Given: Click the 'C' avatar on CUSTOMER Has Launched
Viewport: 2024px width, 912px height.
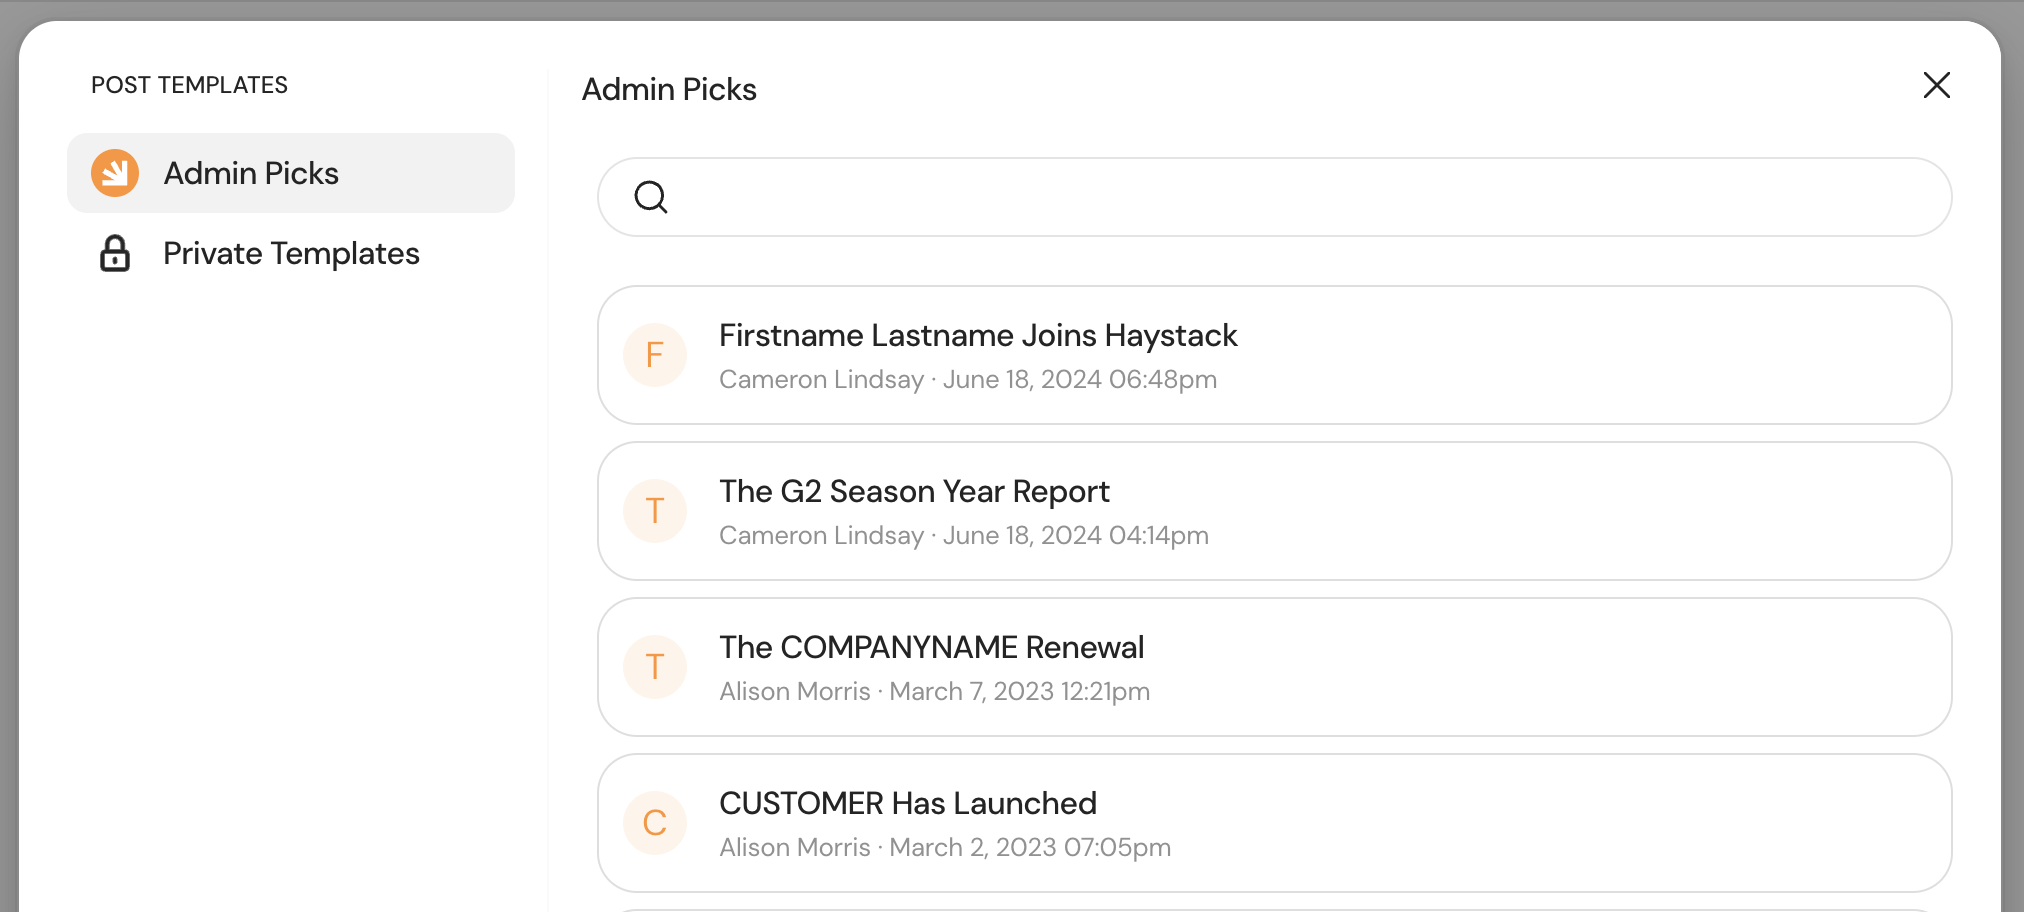Looking at the screenshot, I should [x=655, y=823].
